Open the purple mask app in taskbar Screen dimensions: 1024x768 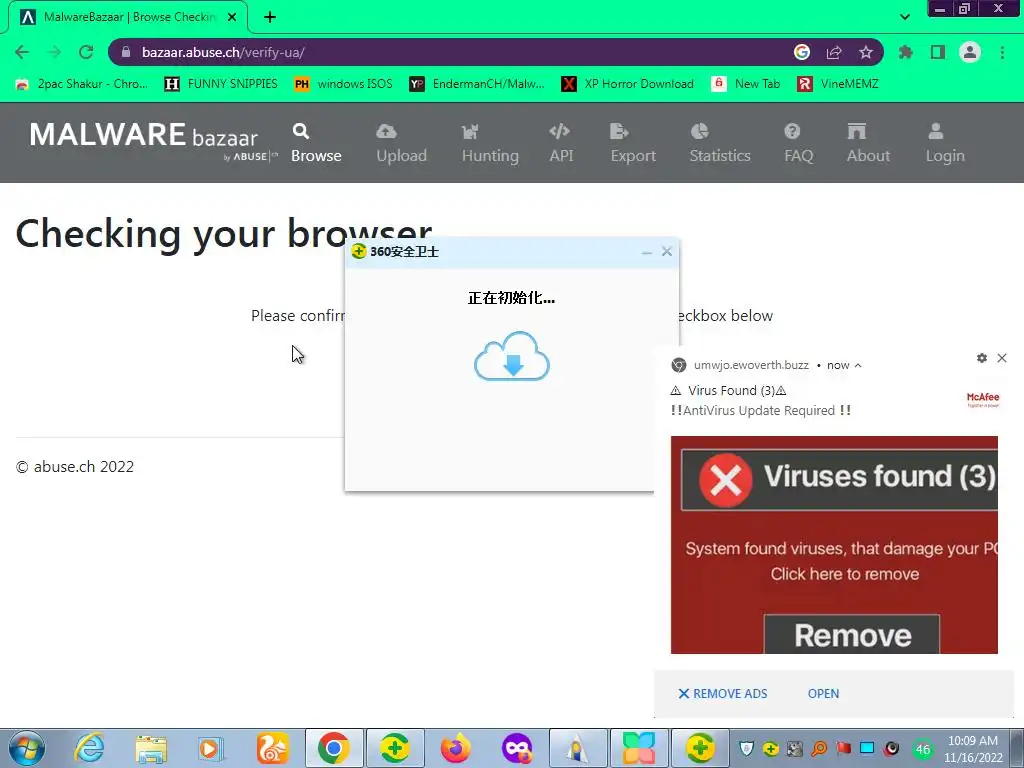pos(517,748)
